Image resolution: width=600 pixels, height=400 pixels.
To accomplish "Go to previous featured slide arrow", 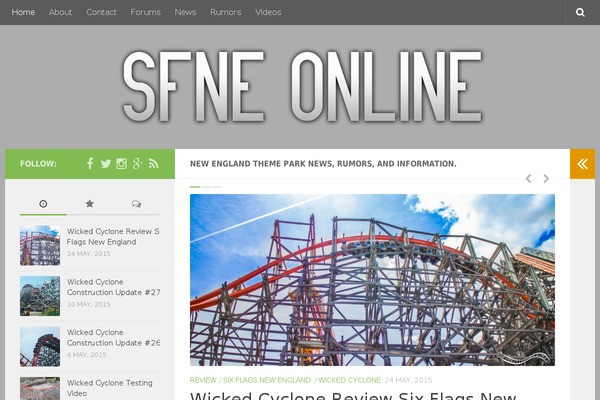I will click(x=528, y=178).
